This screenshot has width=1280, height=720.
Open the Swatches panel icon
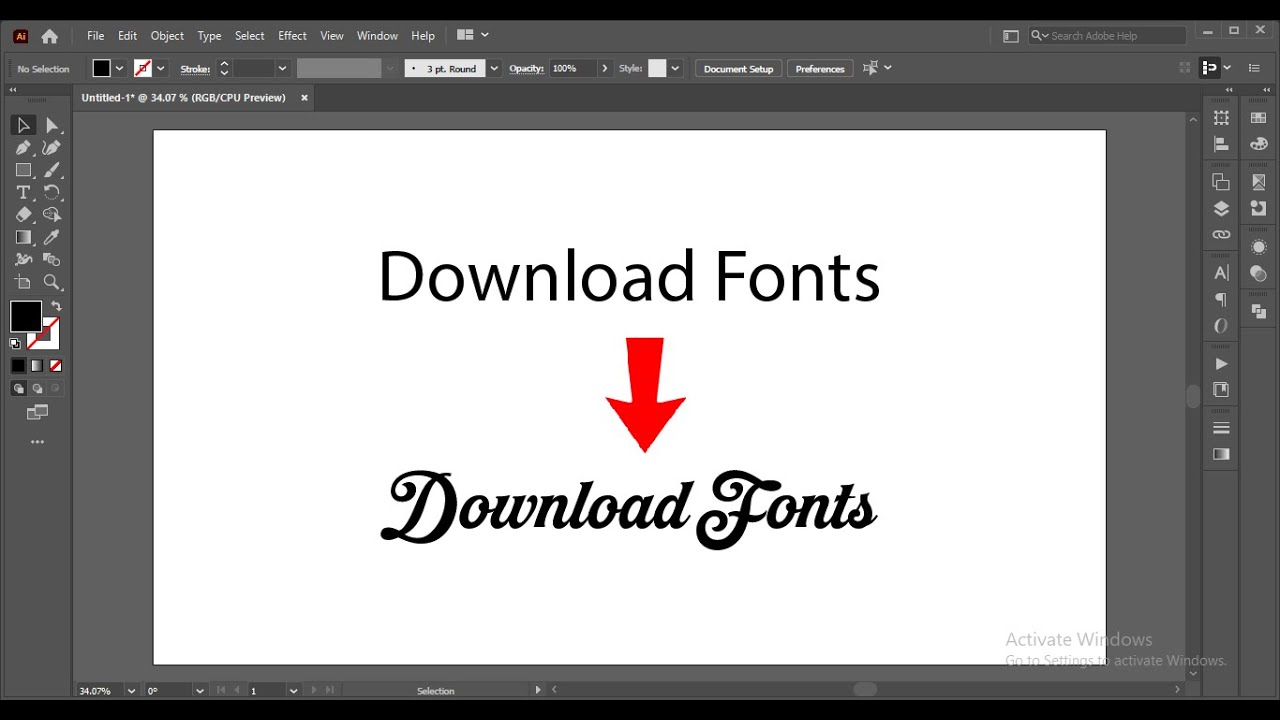tap(1259, 118)
